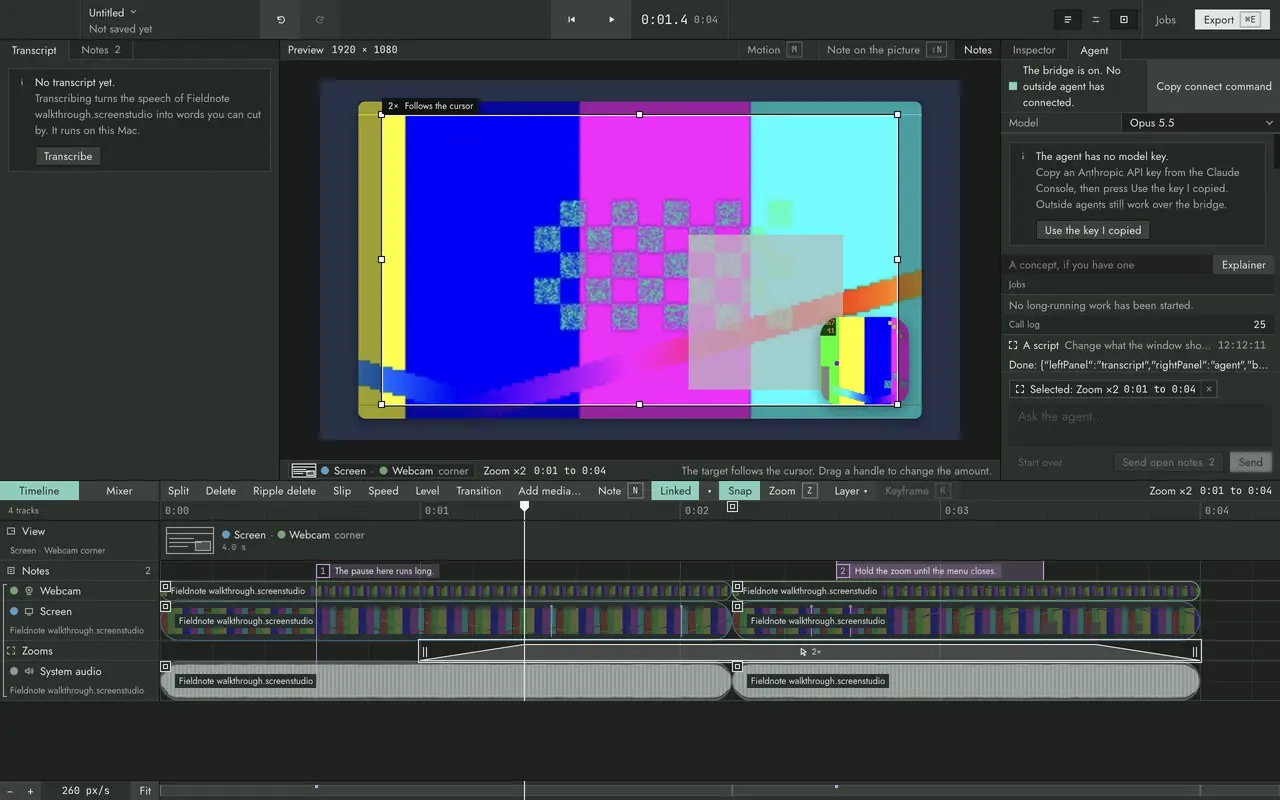
Task: Click Ripple delete in the toolbar
Action: point(284,491)
